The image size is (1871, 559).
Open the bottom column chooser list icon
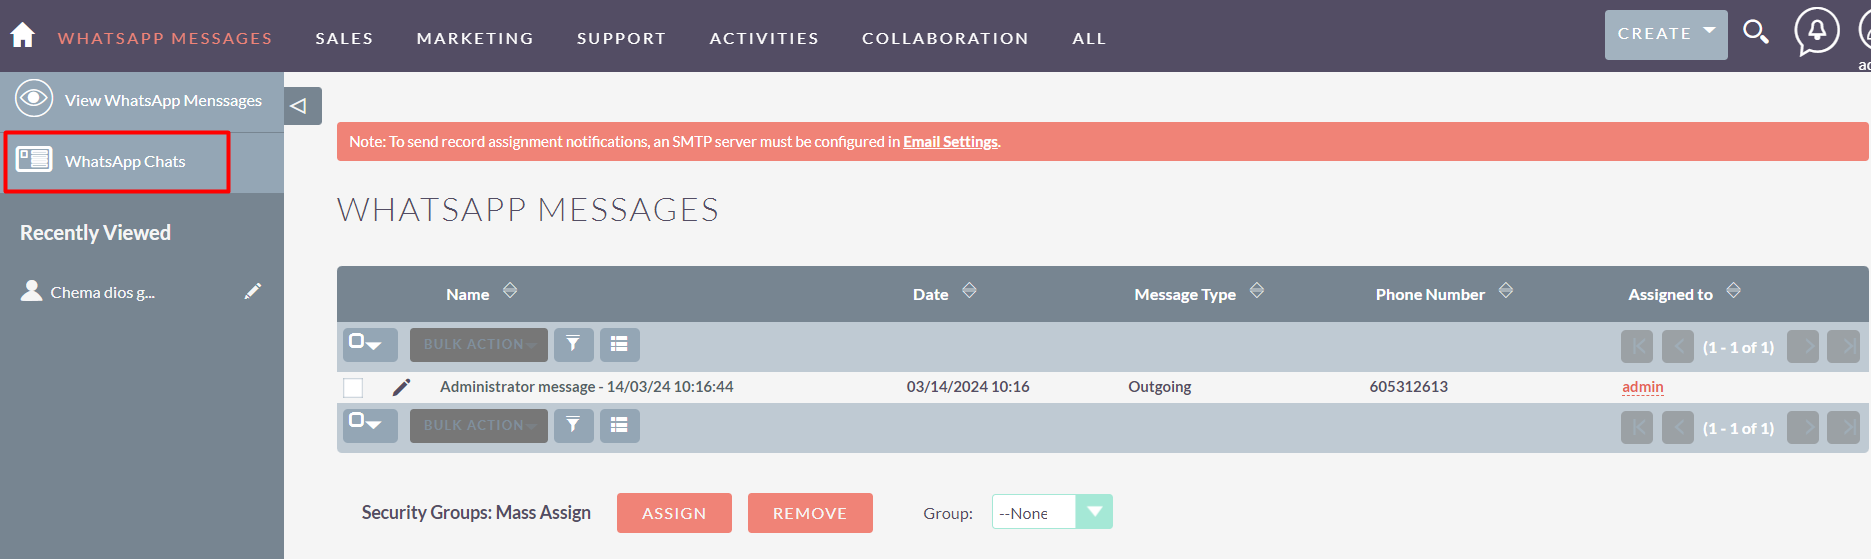619,425
